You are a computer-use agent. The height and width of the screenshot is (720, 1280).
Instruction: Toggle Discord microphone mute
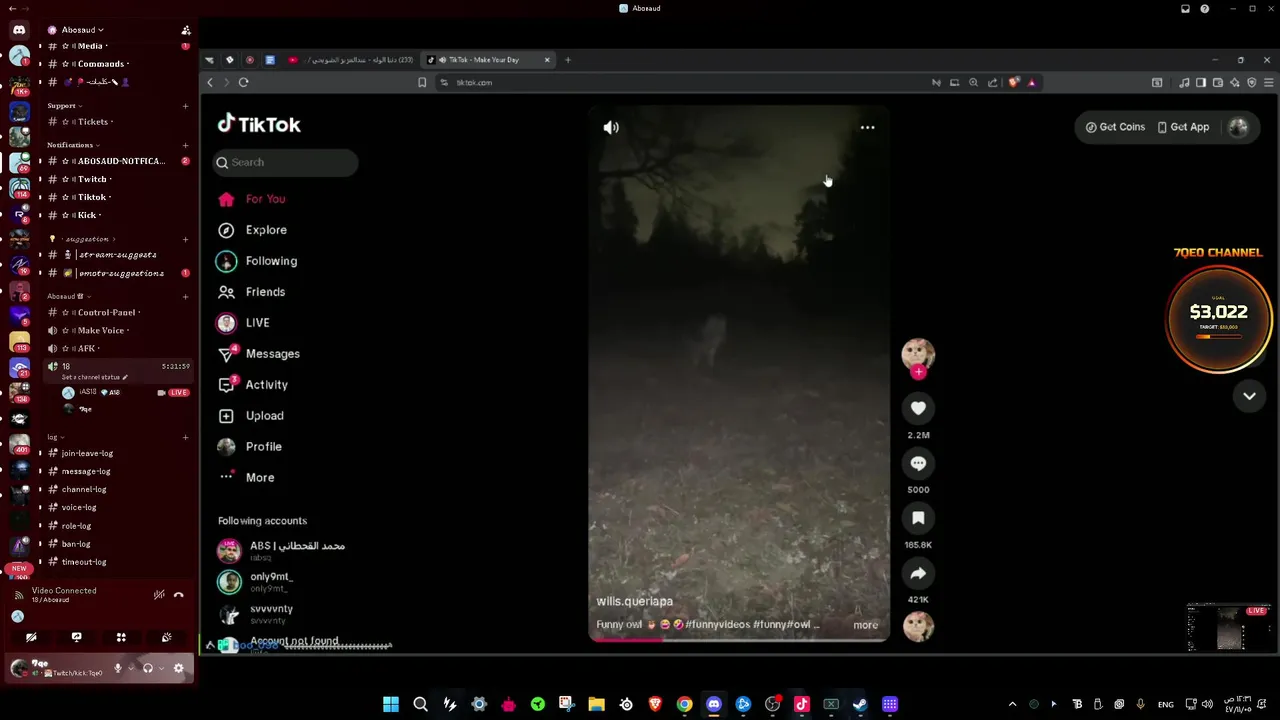click(118, 668)
